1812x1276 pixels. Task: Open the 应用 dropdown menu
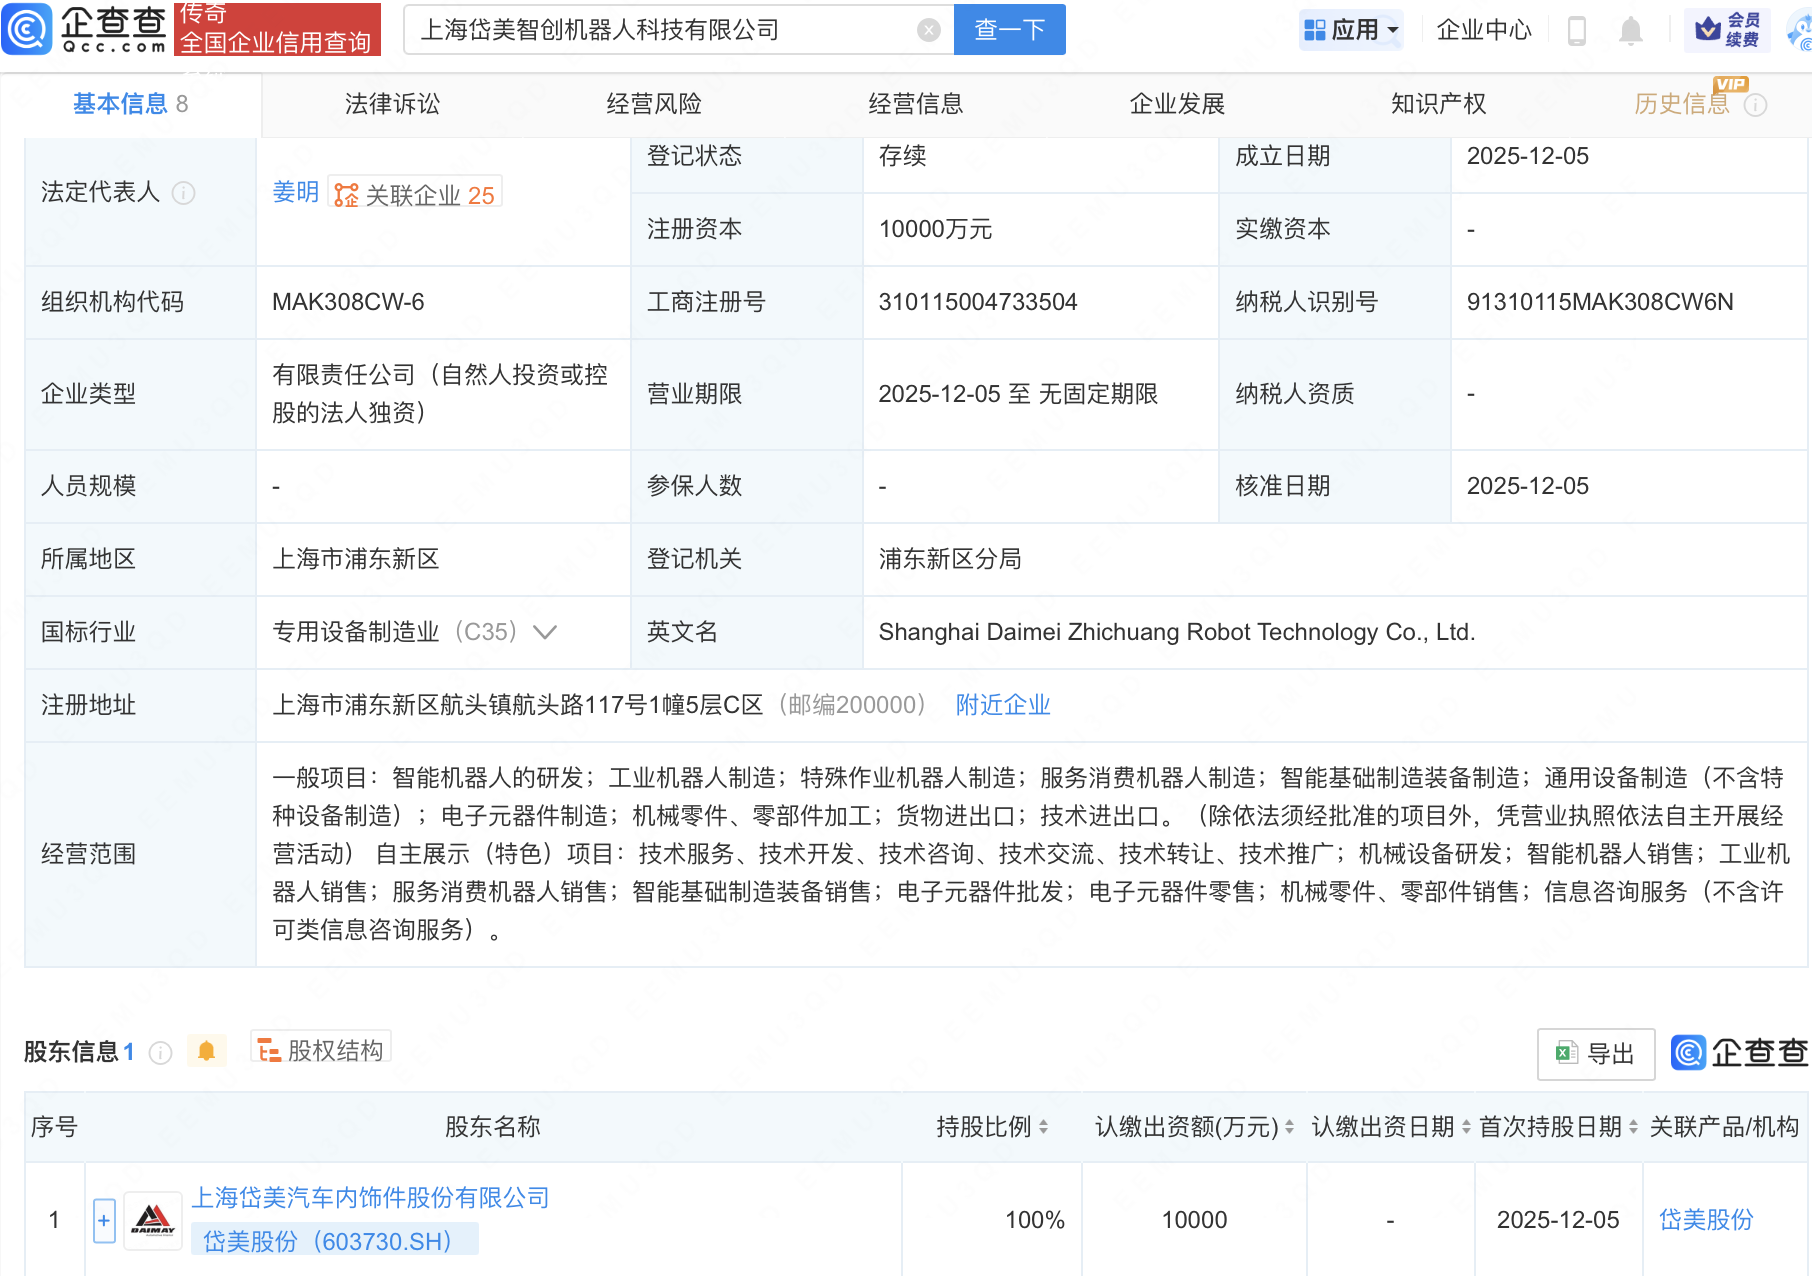[x=1351, y=29]
